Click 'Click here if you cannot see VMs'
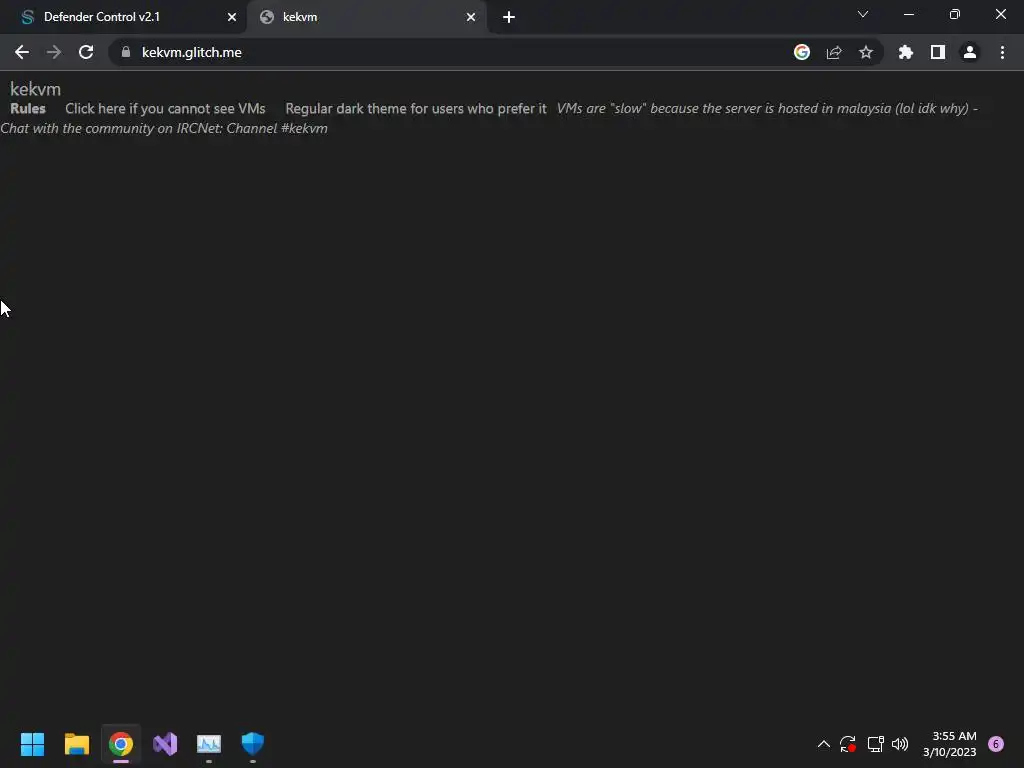 165,108
